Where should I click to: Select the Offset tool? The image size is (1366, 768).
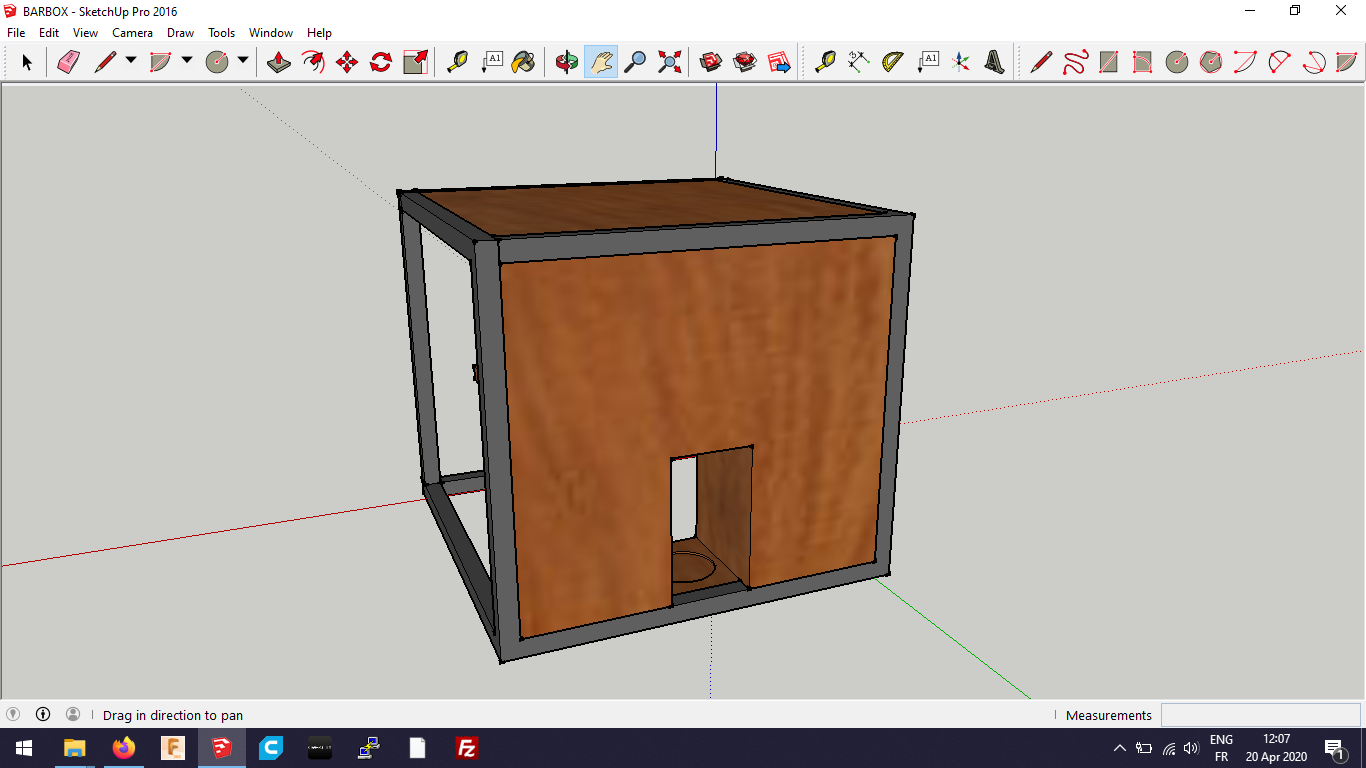click(x=313, y=62)
